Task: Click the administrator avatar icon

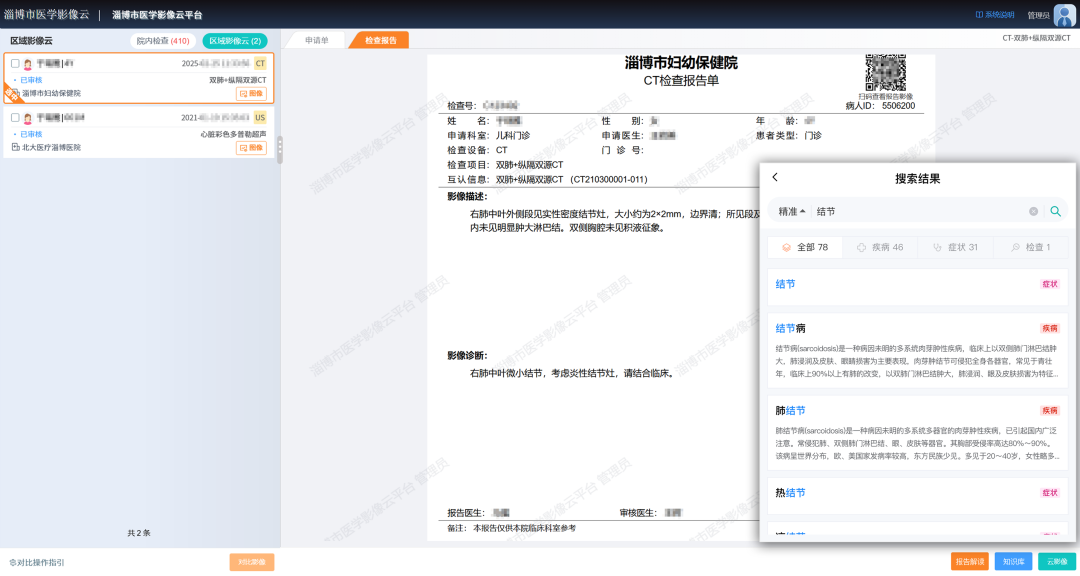Action: point(1064,14)
